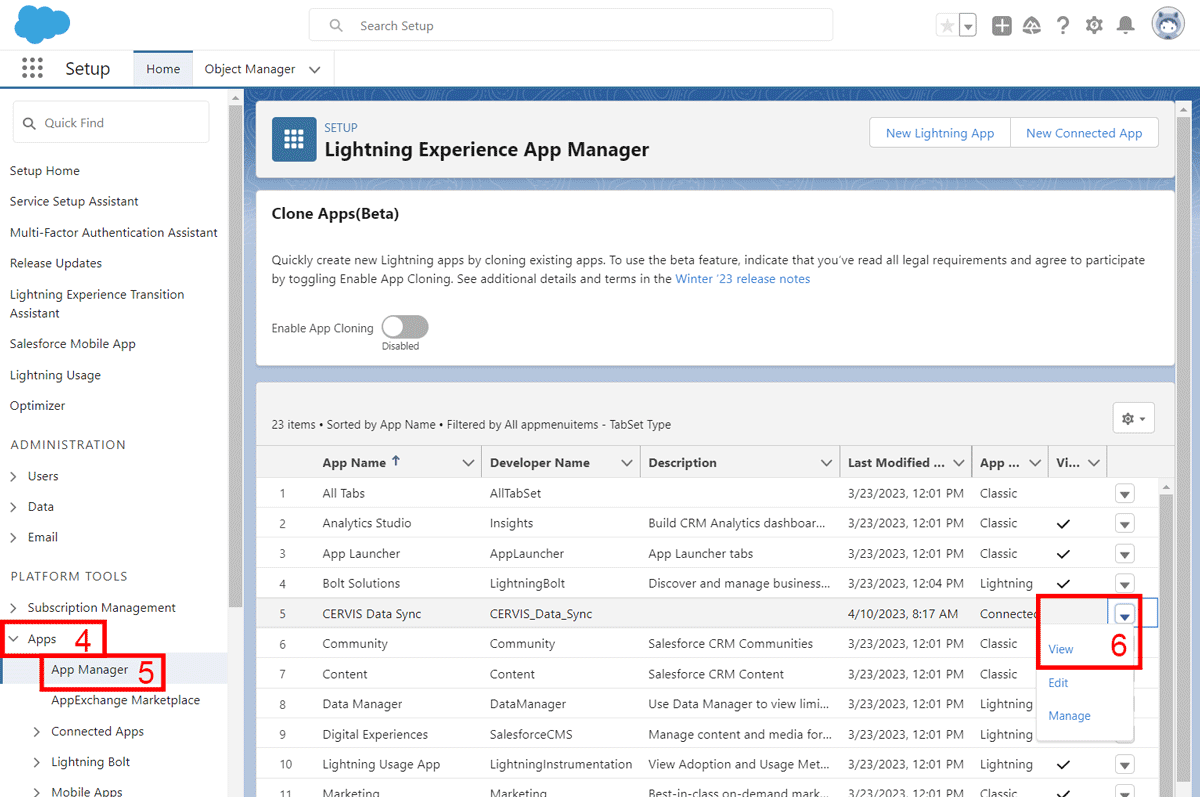The height and width of the screenshot is (797, 1200).
Task: Open App Name column menu chevron
Action: point(467,463)
